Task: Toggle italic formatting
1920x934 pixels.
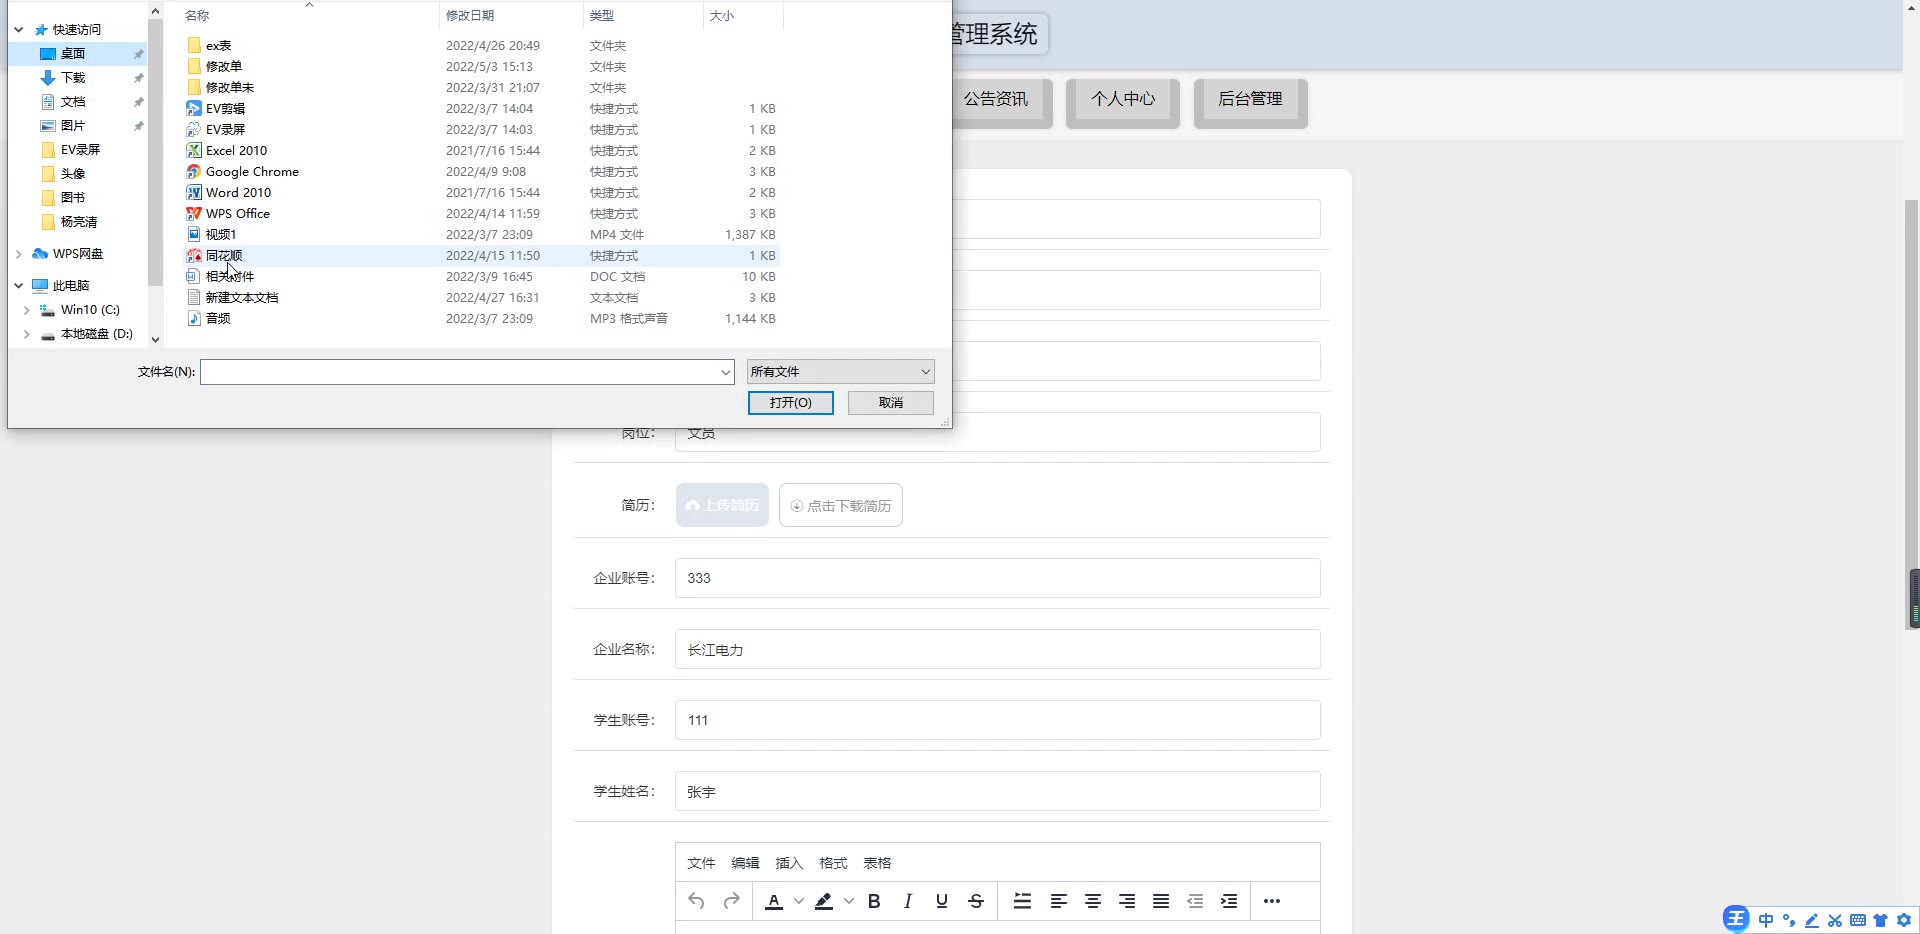Action: click(908, 901)
